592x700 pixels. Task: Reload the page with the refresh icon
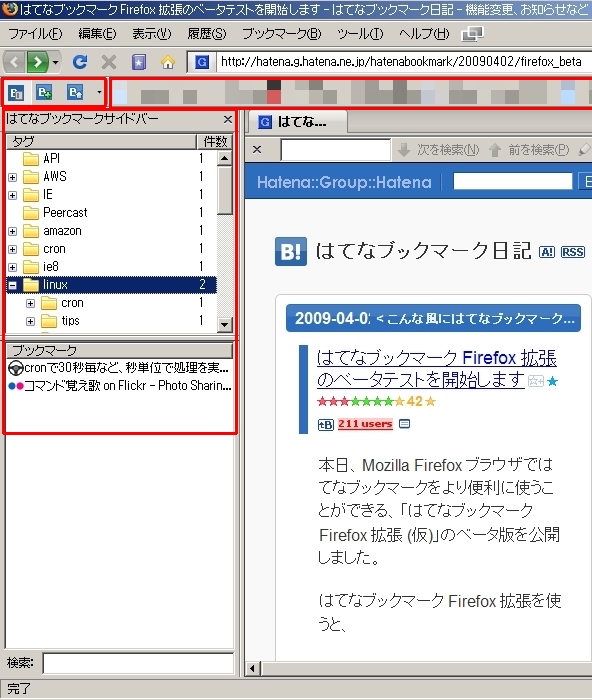tap(80, 62)
